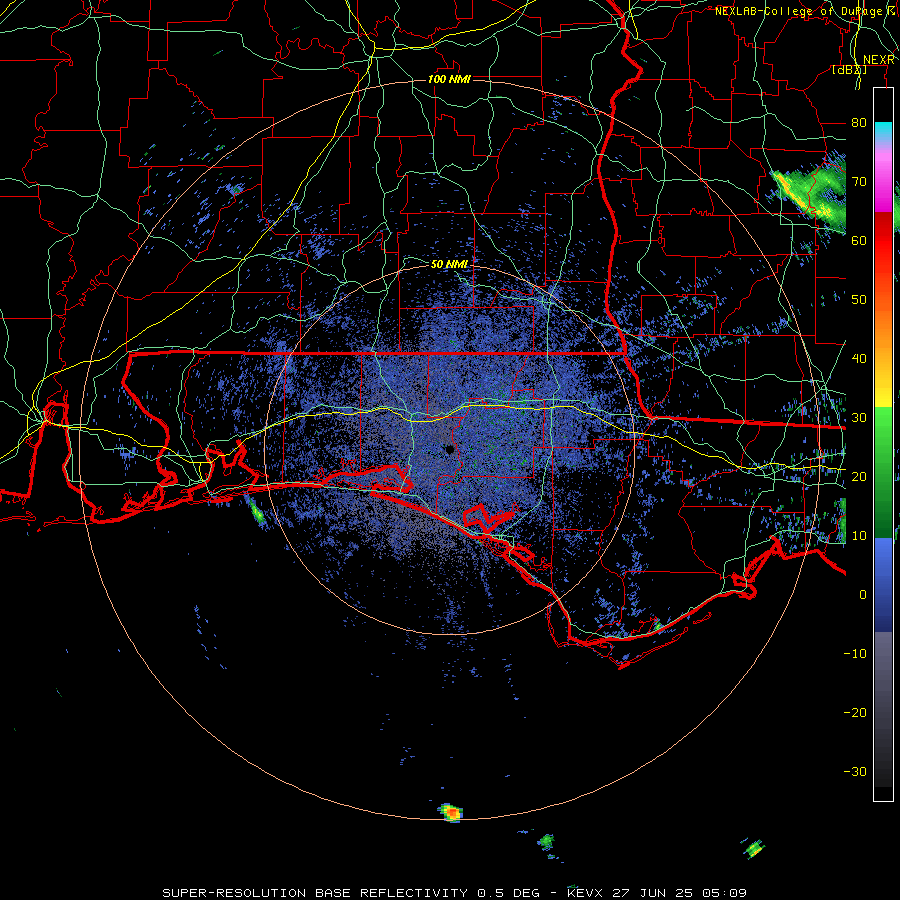Viewport: 900px width, 900px height.
Task: Select the cyan top segment of the color bar
Action: [x=883, y=132]
